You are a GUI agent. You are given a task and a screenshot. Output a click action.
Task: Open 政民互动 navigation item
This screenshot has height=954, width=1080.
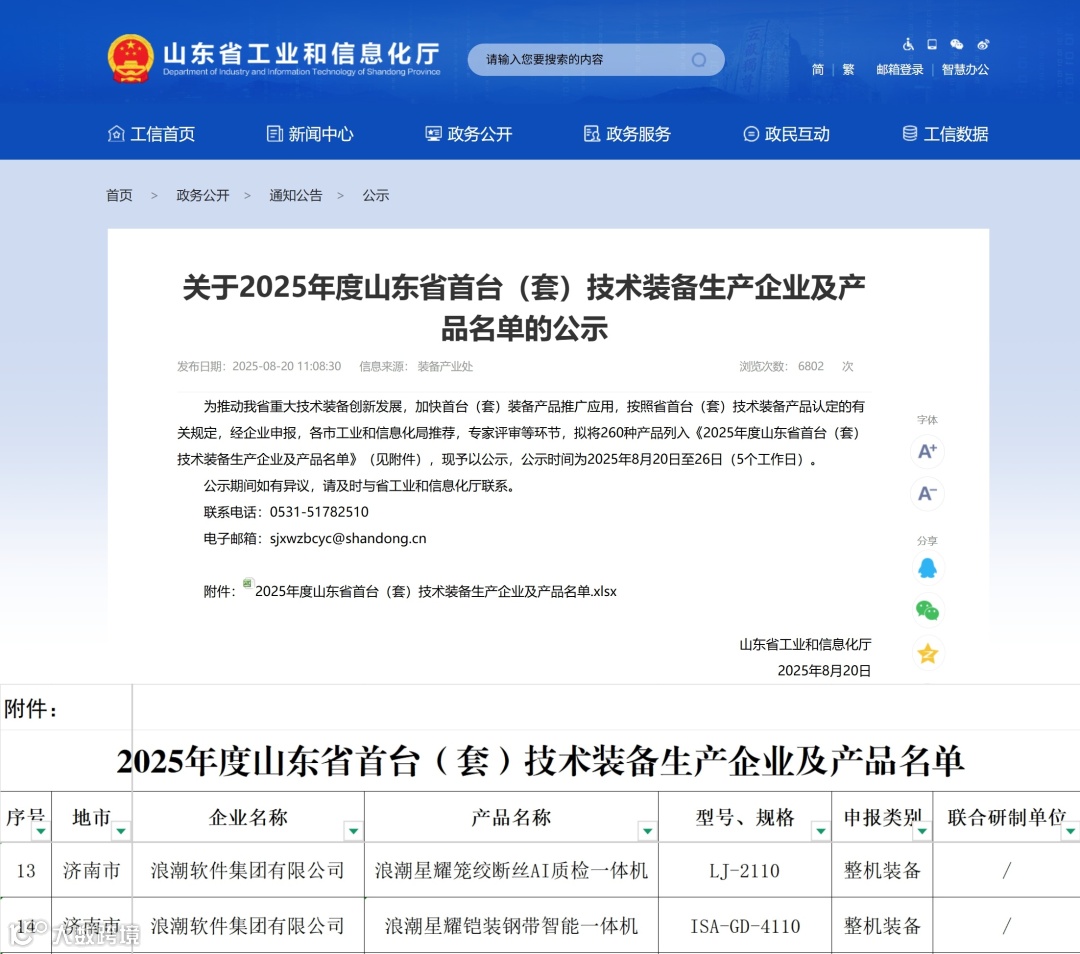pos(786,134)
